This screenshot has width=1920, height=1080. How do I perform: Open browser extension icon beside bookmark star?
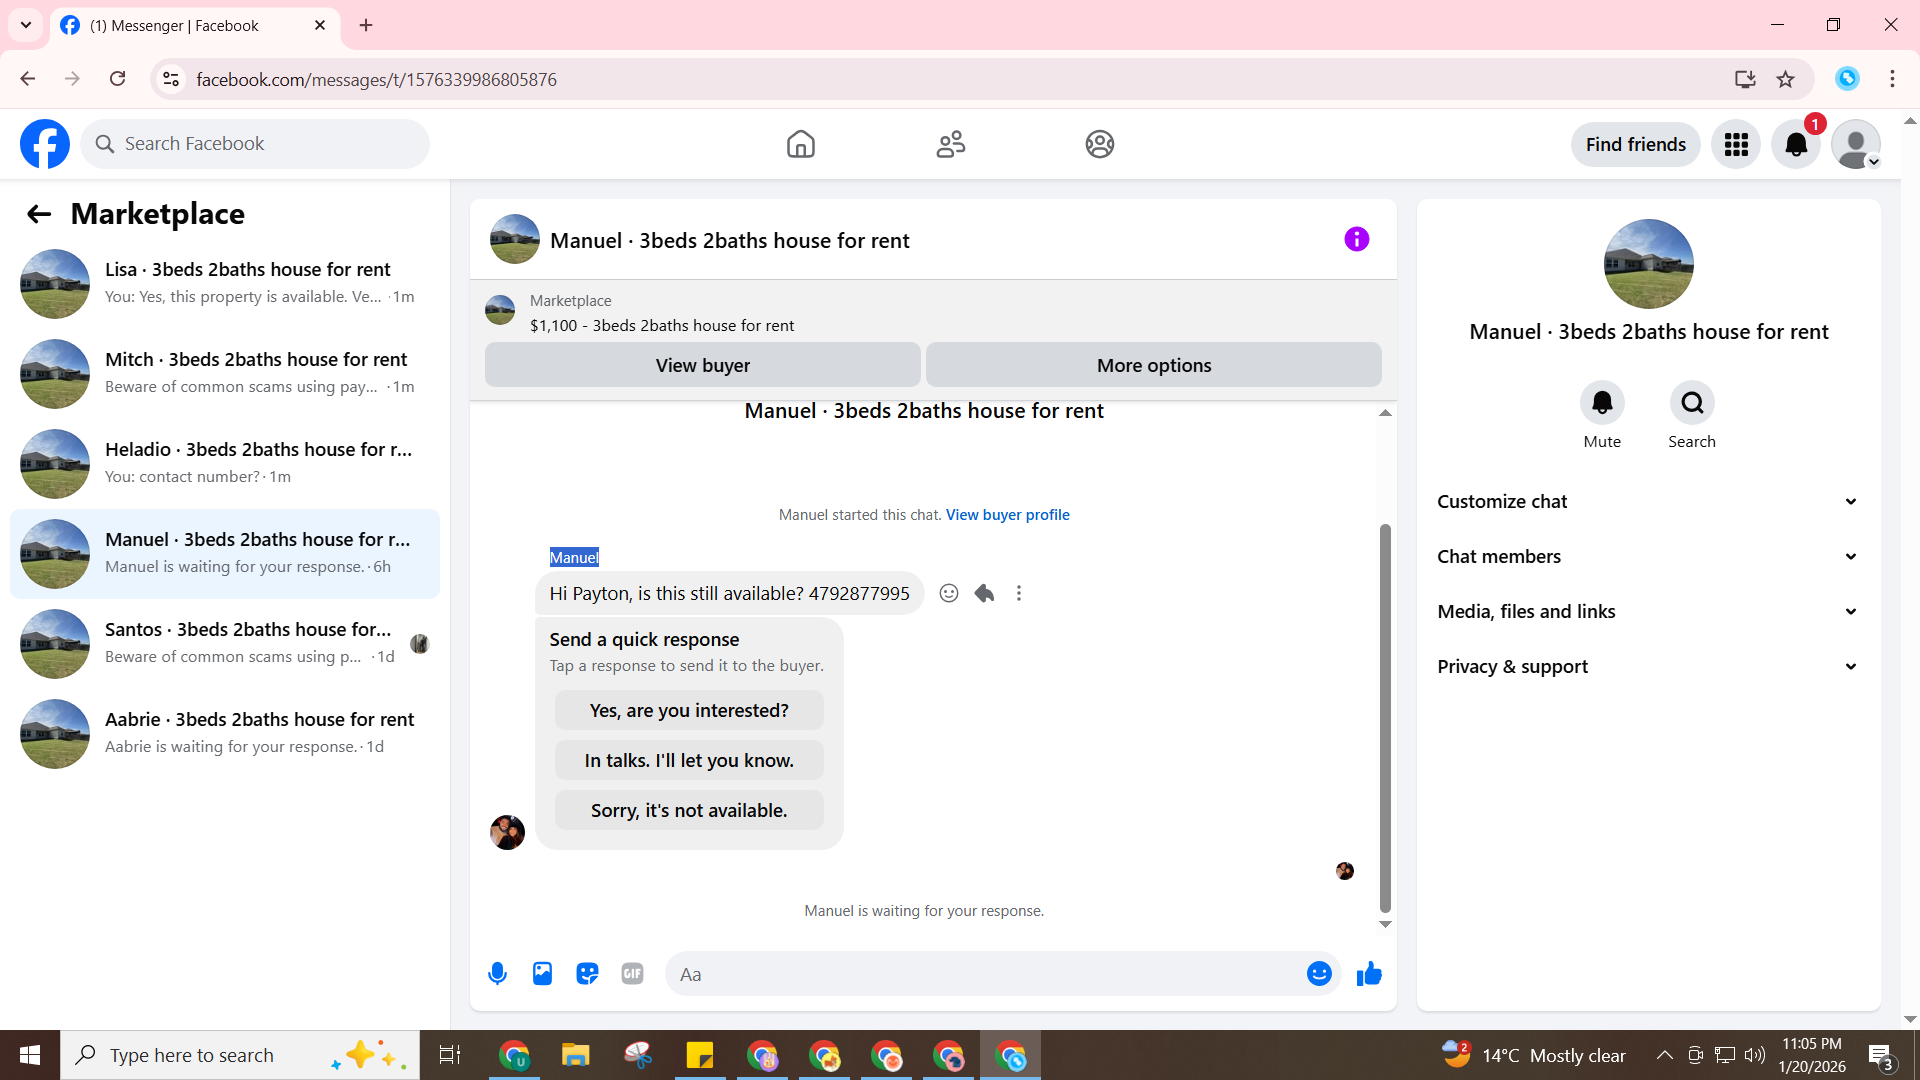1847,79
